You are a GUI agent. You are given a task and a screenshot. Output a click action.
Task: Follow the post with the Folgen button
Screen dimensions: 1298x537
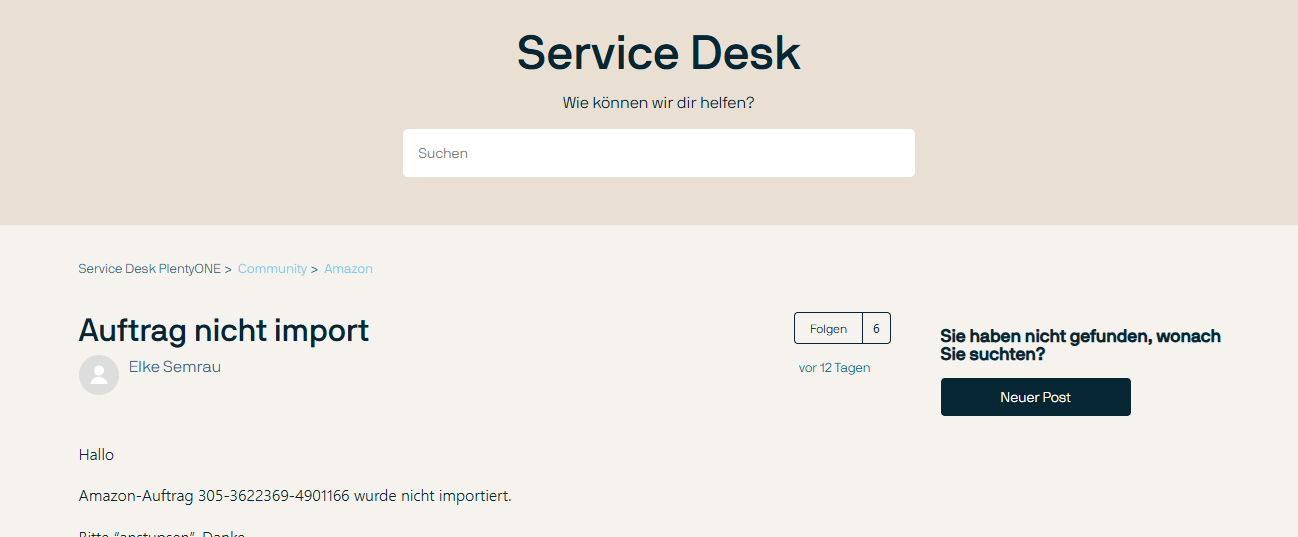point(828,328)
